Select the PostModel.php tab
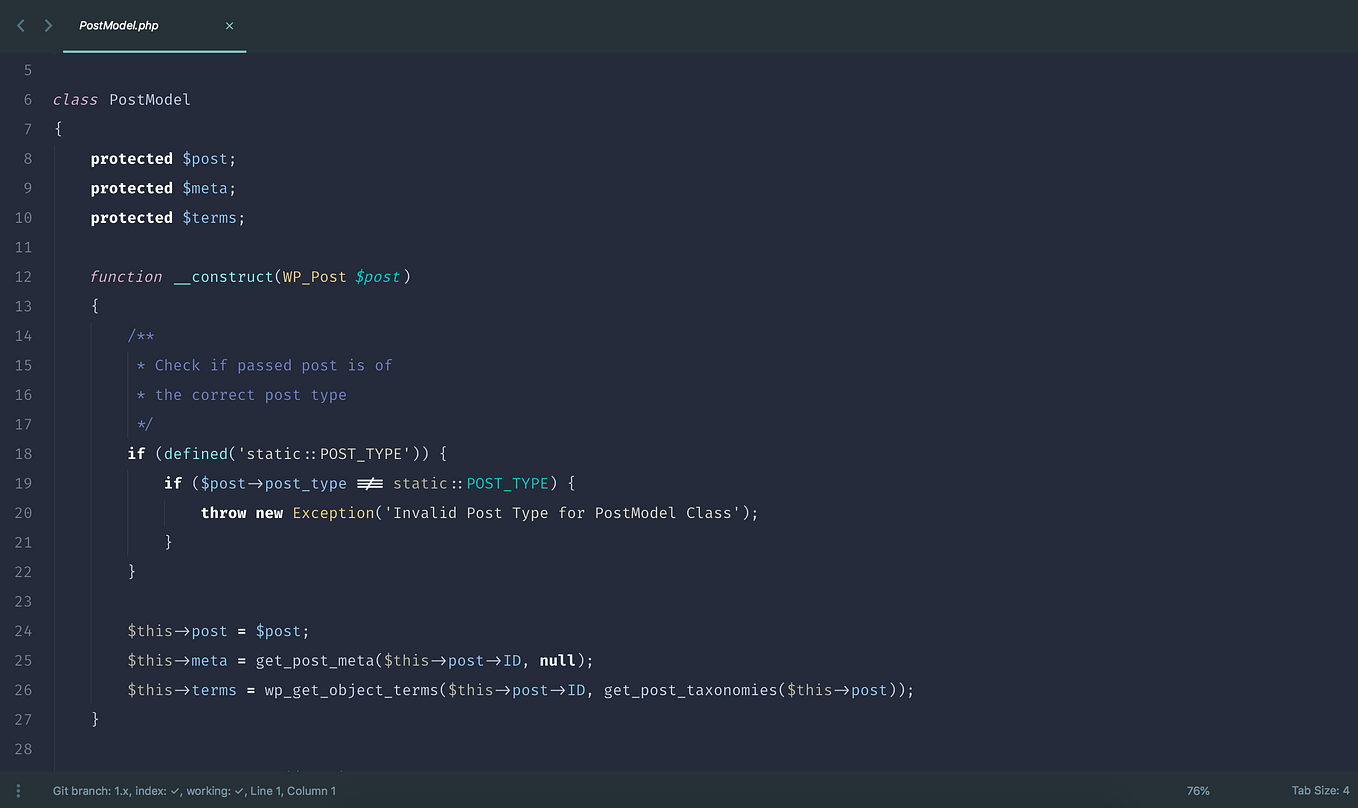 click(x=120, y=27)
